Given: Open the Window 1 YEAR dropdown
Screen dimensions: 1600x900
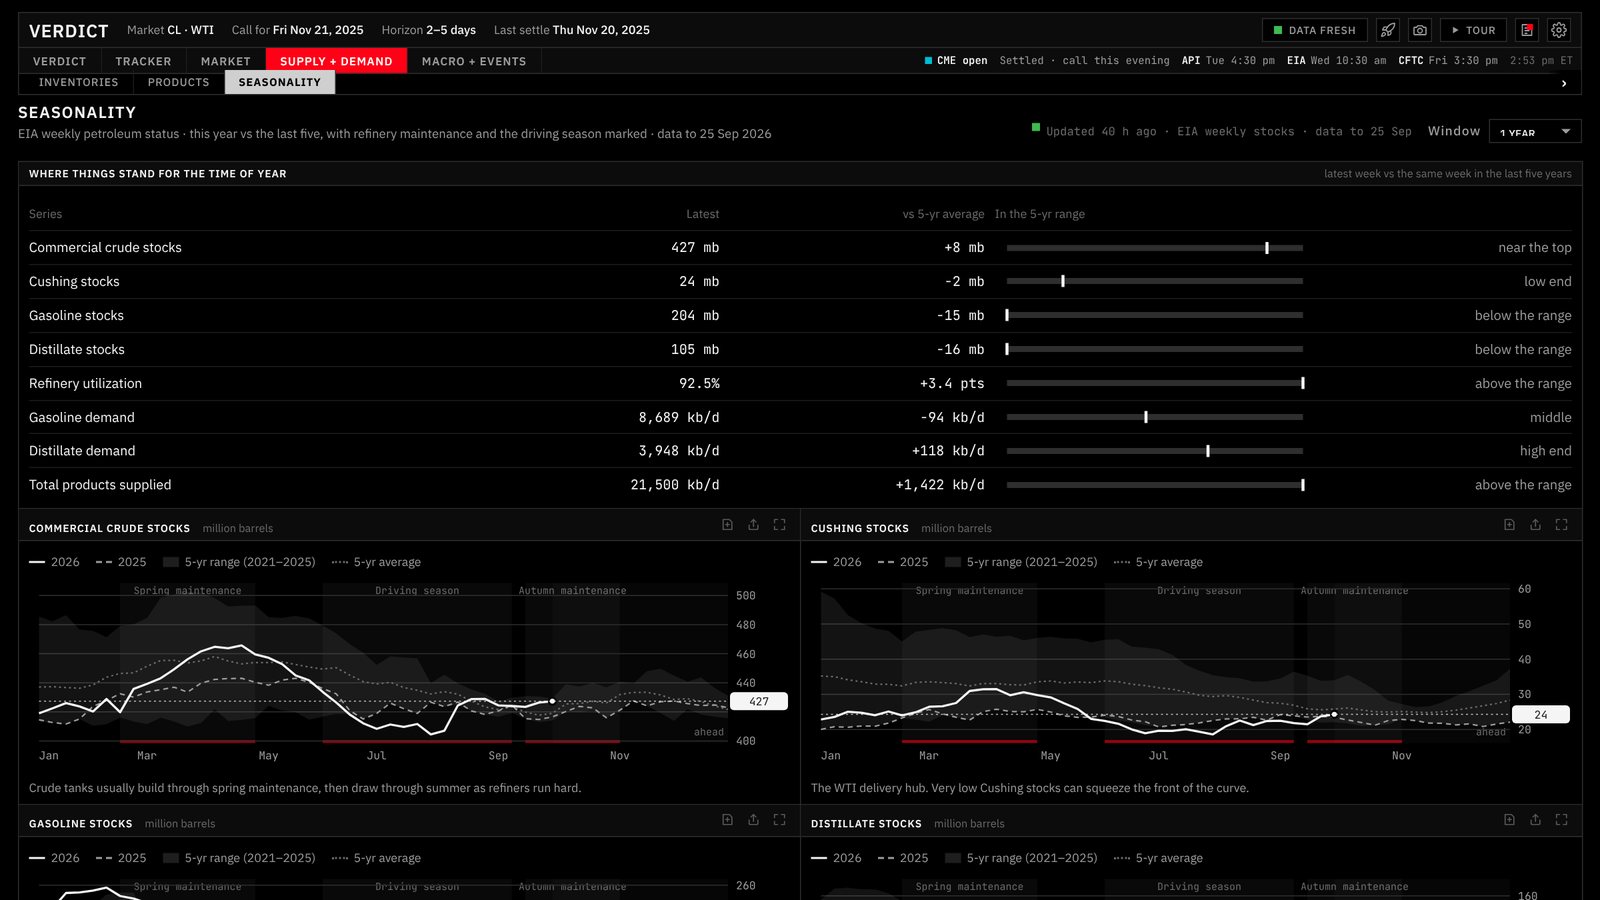Looking at the screenshot, I should [x=1535, y=131].
